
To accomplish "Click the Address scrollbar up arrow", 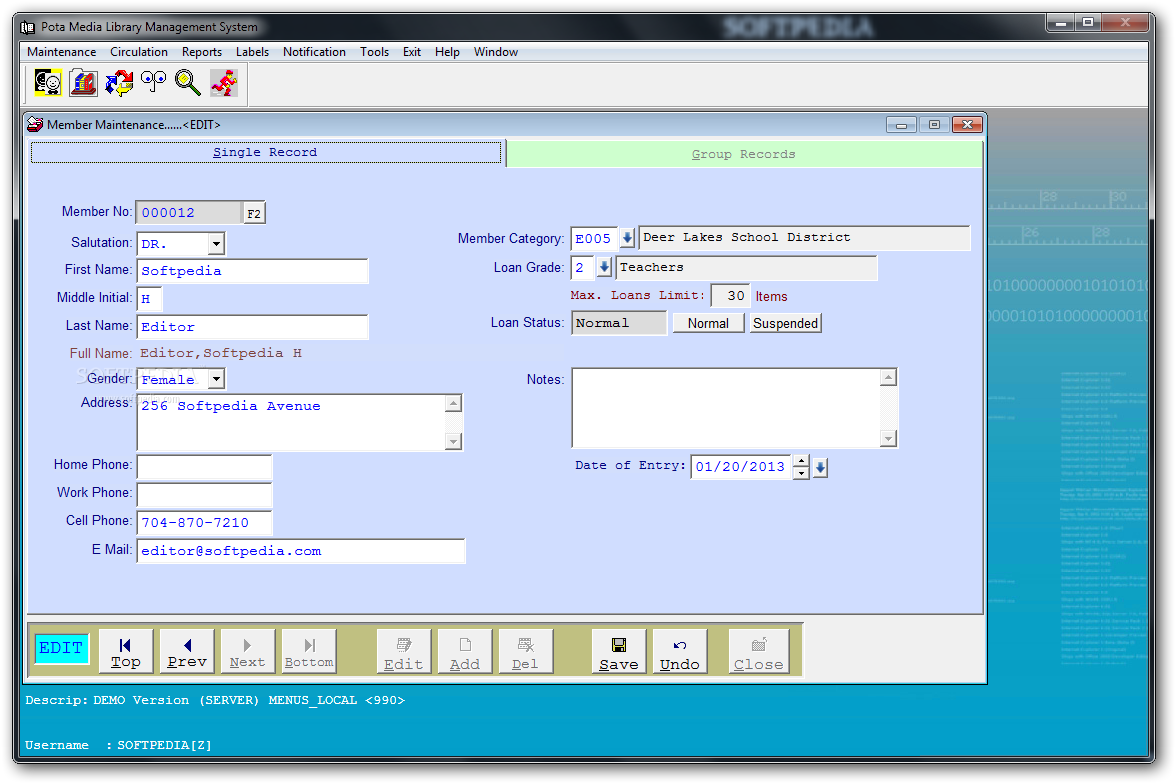I will (453, 404).
